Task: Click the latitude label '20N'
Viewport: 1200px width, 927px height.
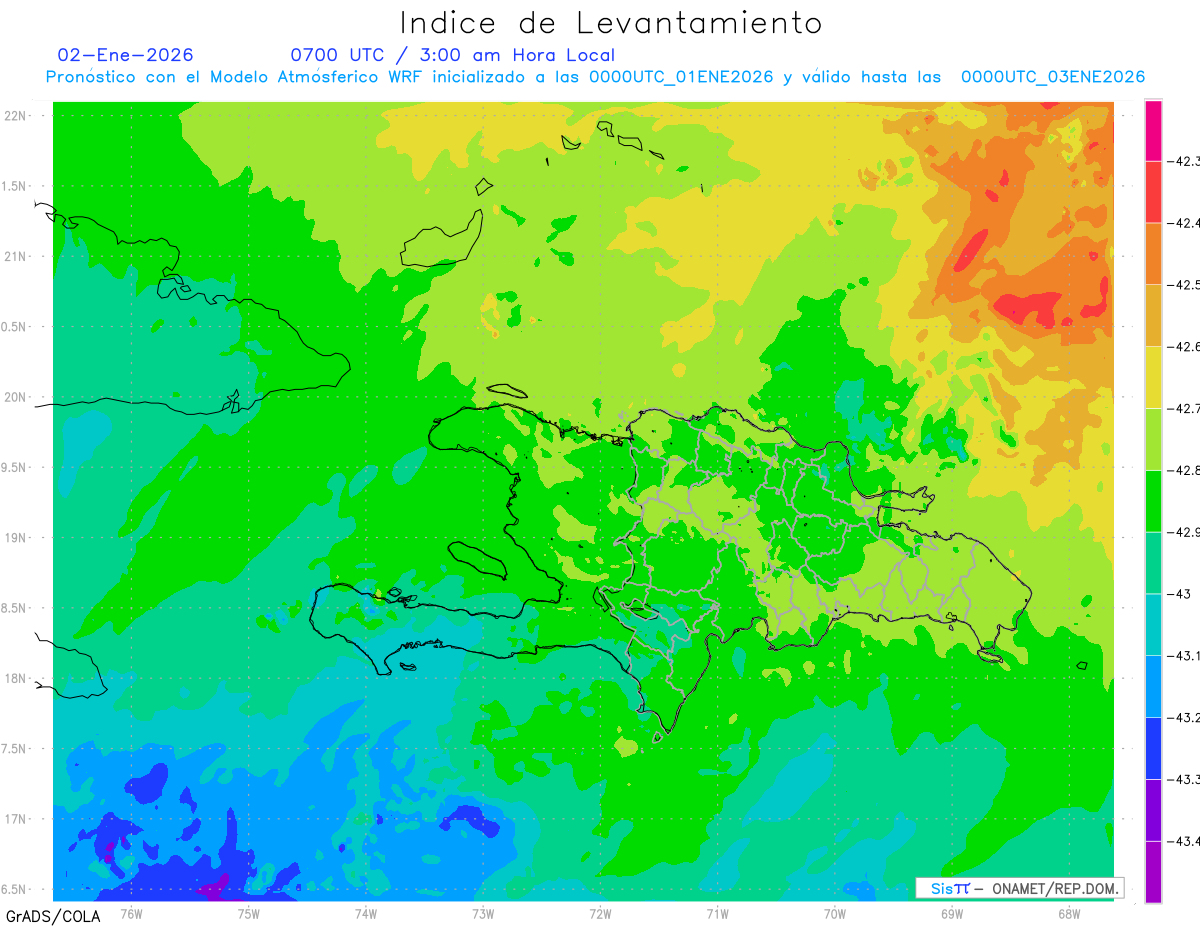Action: click(x=16, y=397)
